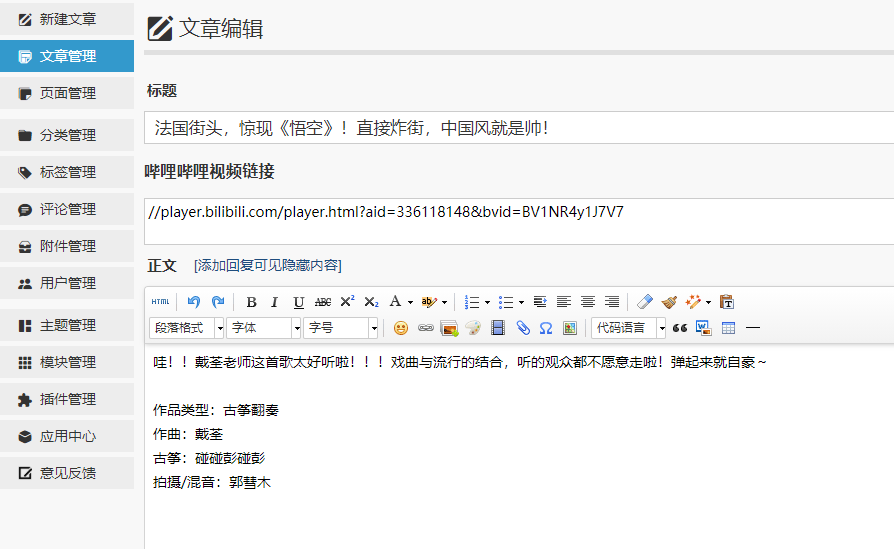This screenshot has width=894, height=549.
Task: Switch editor to HTML source mode
Action: tap(160, 302)
